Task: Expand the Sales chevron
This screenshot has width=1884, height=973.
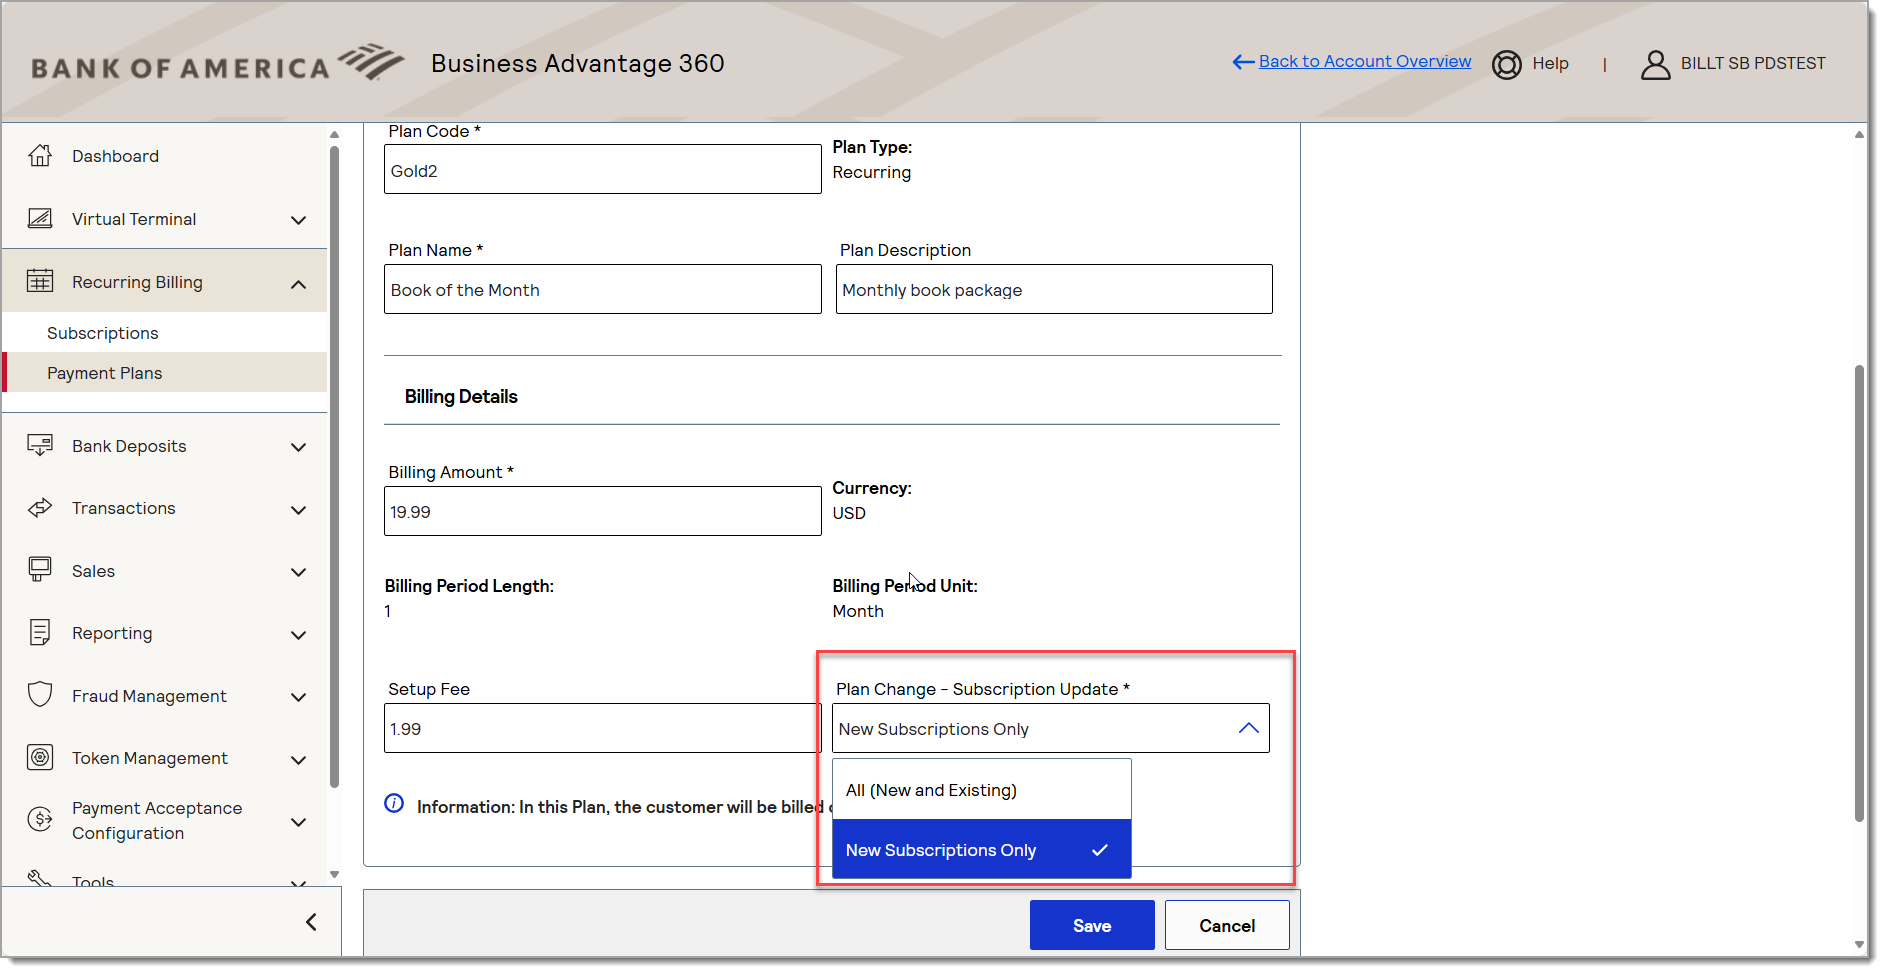Action: tap(298, 572)
